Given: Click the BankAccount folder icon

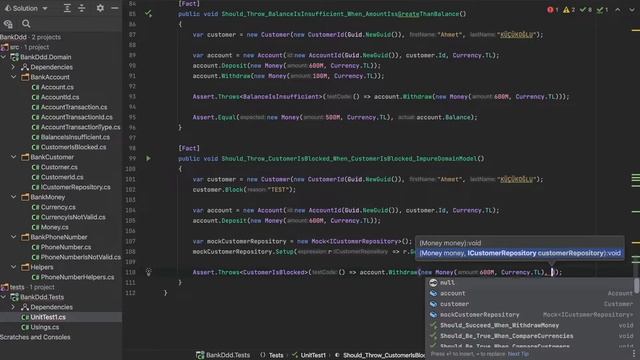Looking at the screenshot, I should [25, 77].
